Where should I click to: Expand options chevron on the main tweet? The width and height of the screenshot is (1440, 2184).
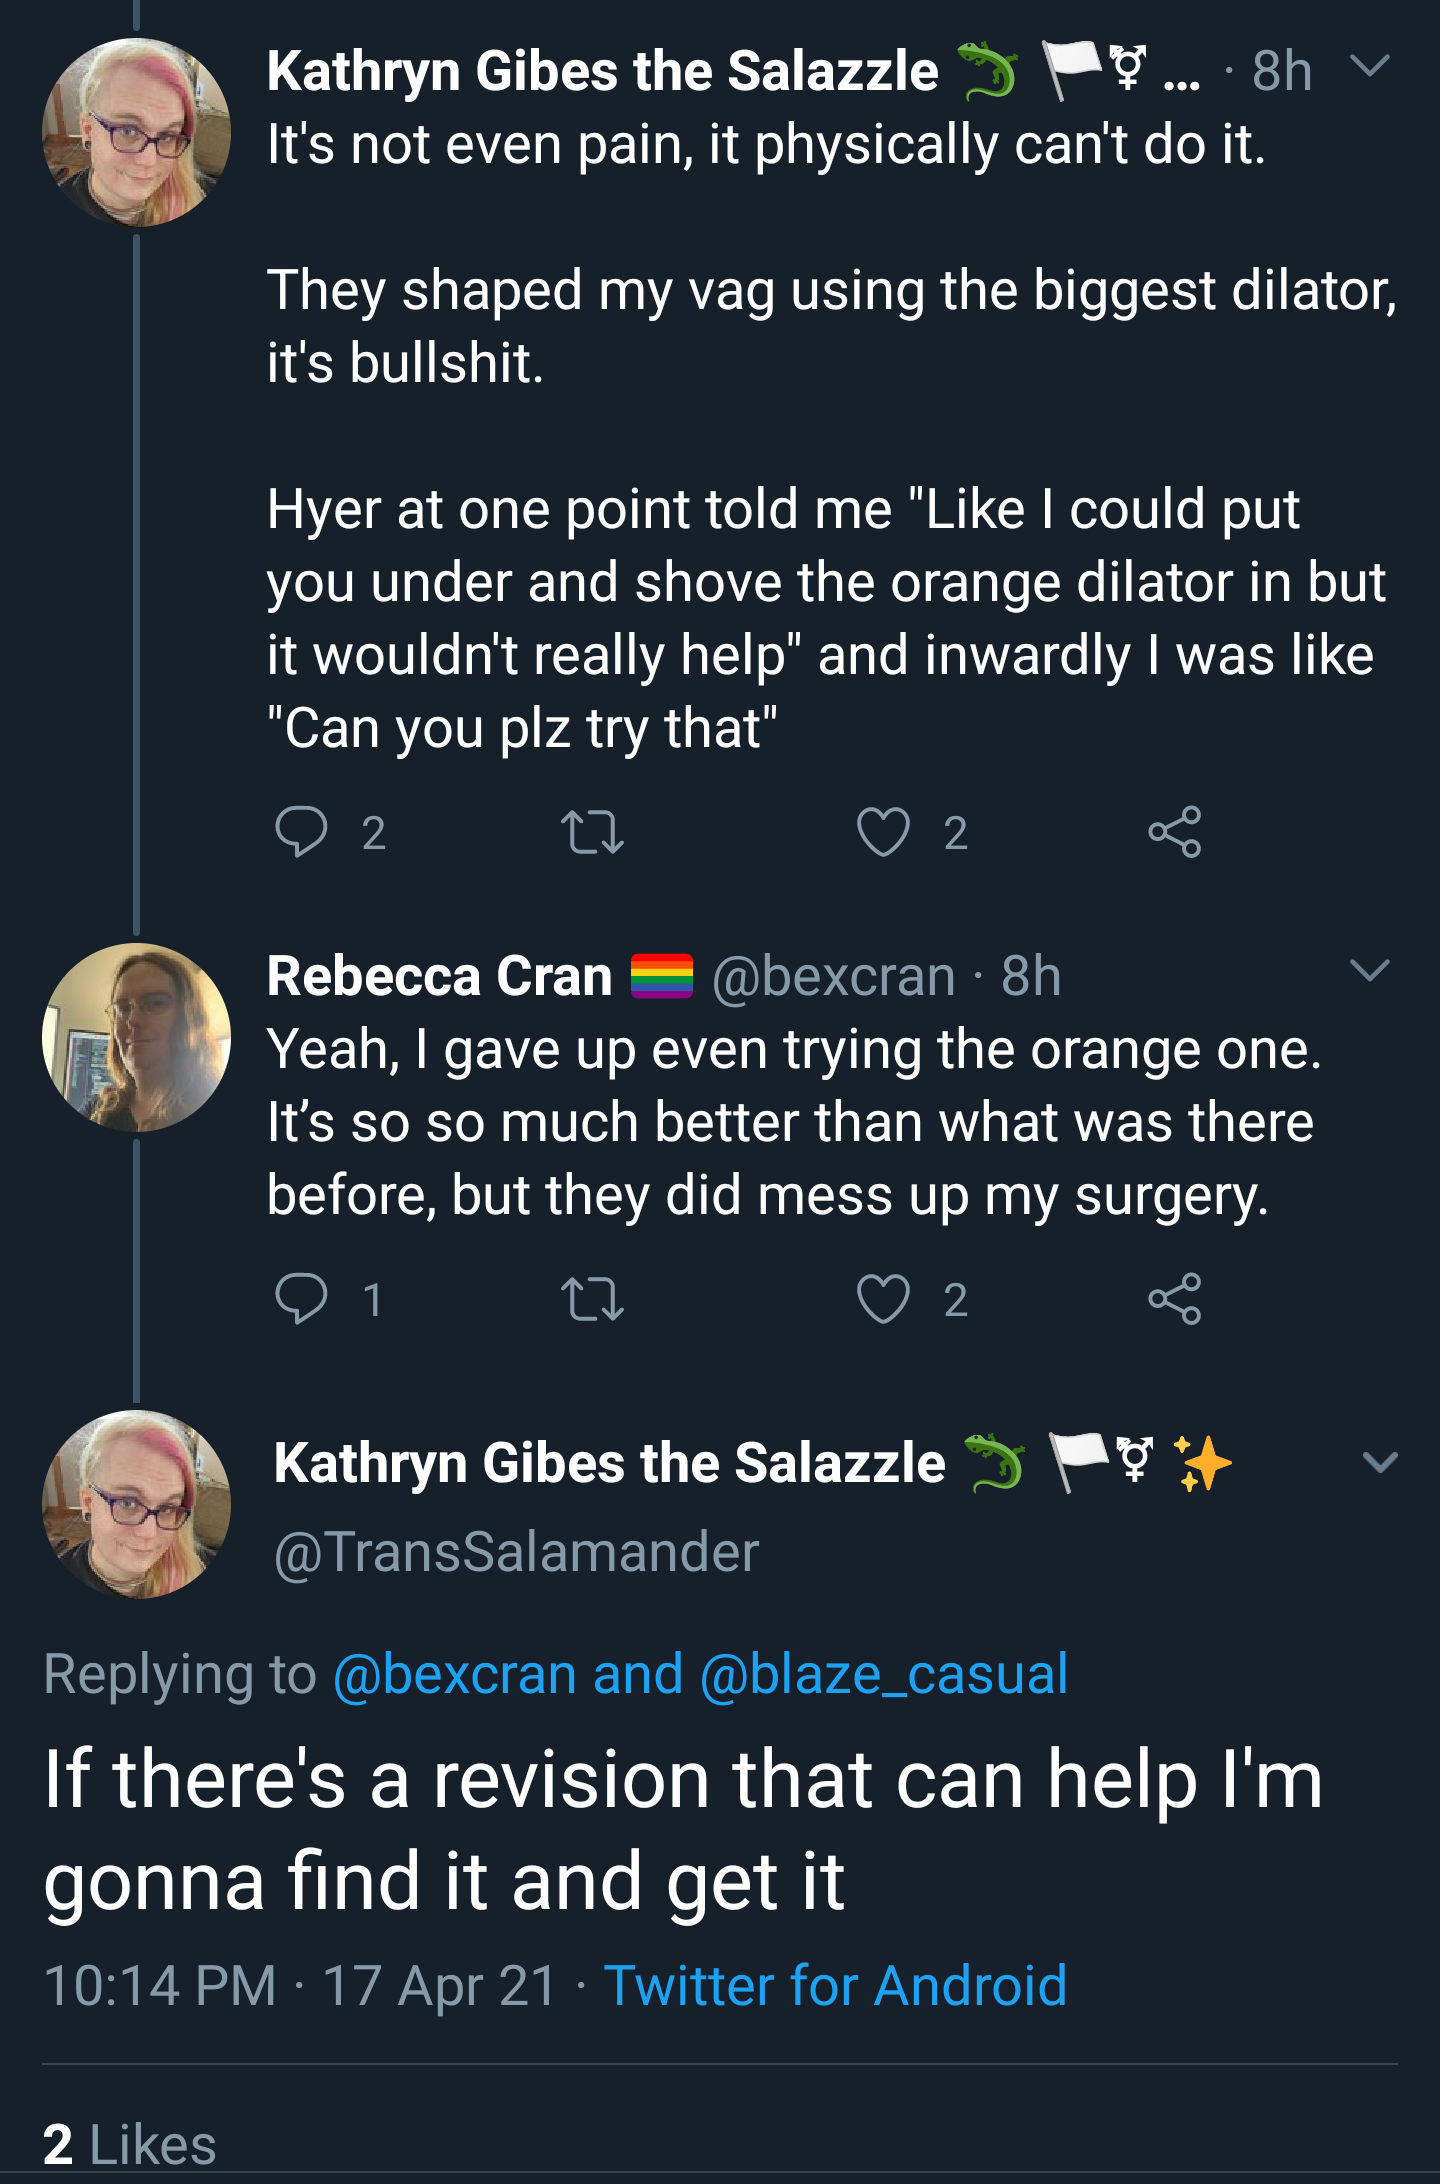(x=1381, y=1462)
